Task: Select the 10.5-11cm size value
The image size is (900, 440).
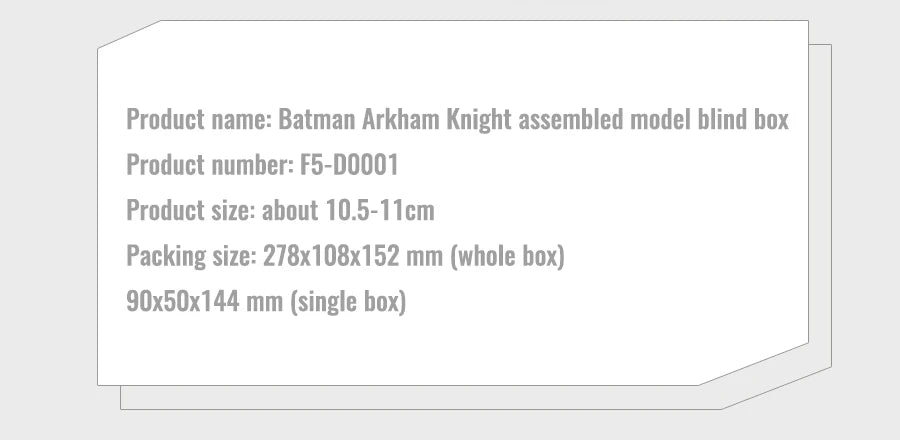Action: tap(380, 212)
